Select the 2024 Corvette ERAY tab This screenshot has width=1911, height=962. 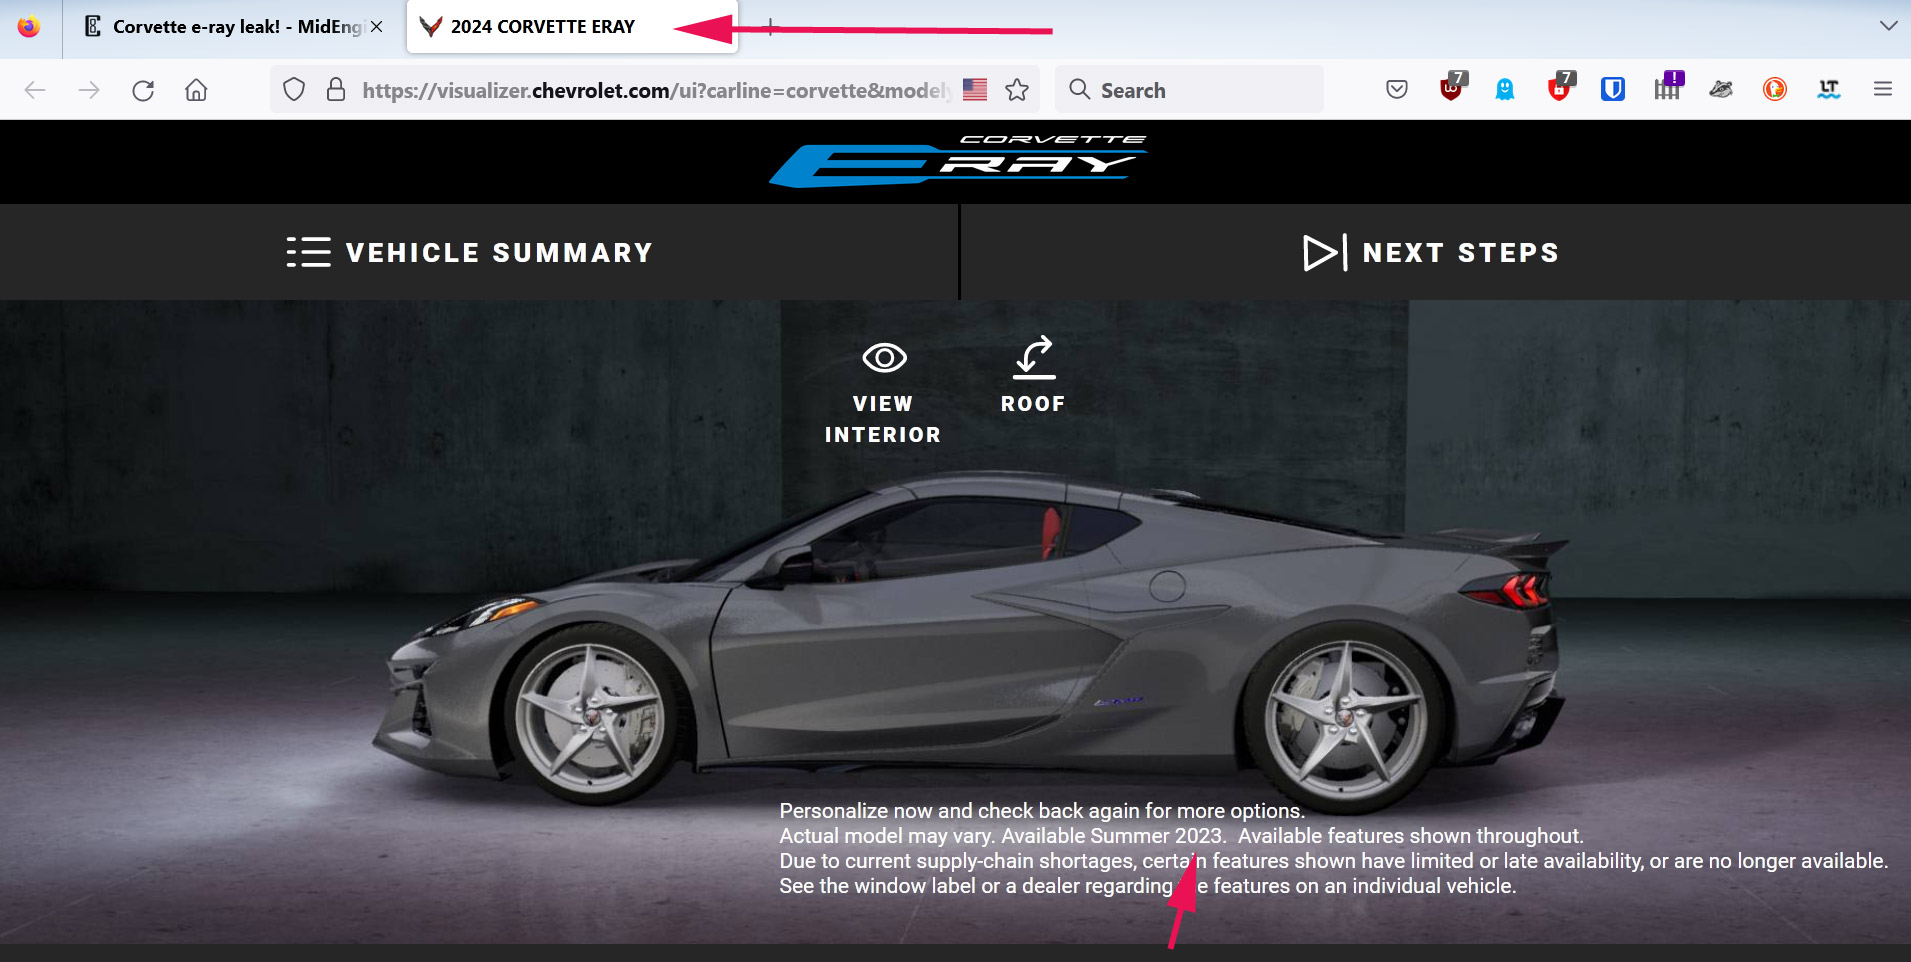click(x=542, y=27)
